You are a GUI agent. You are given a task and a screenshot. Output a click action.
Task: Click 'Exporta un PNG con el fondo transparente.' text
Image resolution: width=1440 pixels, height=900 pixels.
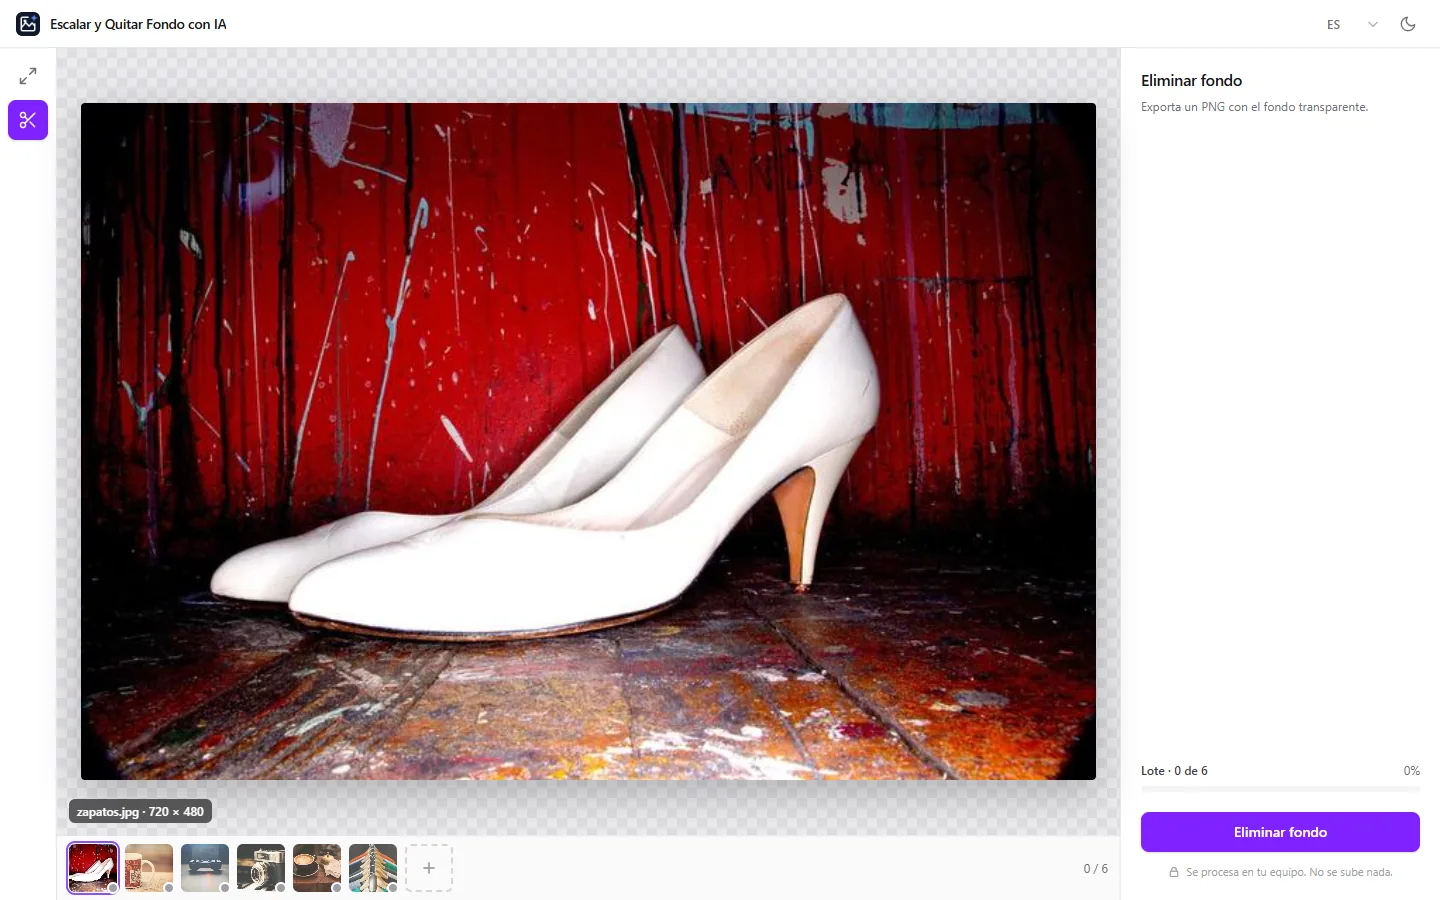[x=1254, y=107]
